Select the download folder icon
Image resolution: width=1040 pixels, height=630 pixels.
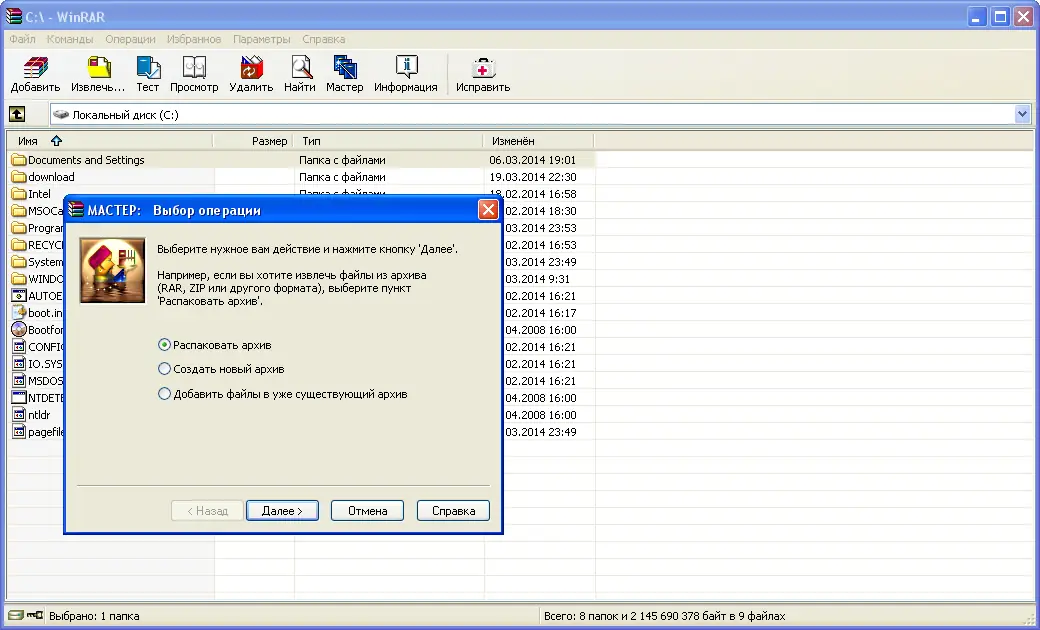[x=19, y=177]
